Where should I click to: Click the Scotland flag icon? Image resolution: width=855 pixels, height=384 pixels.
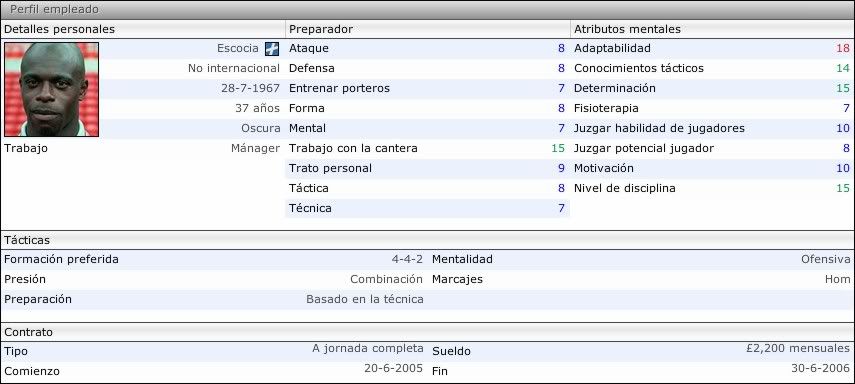point(272,49)
